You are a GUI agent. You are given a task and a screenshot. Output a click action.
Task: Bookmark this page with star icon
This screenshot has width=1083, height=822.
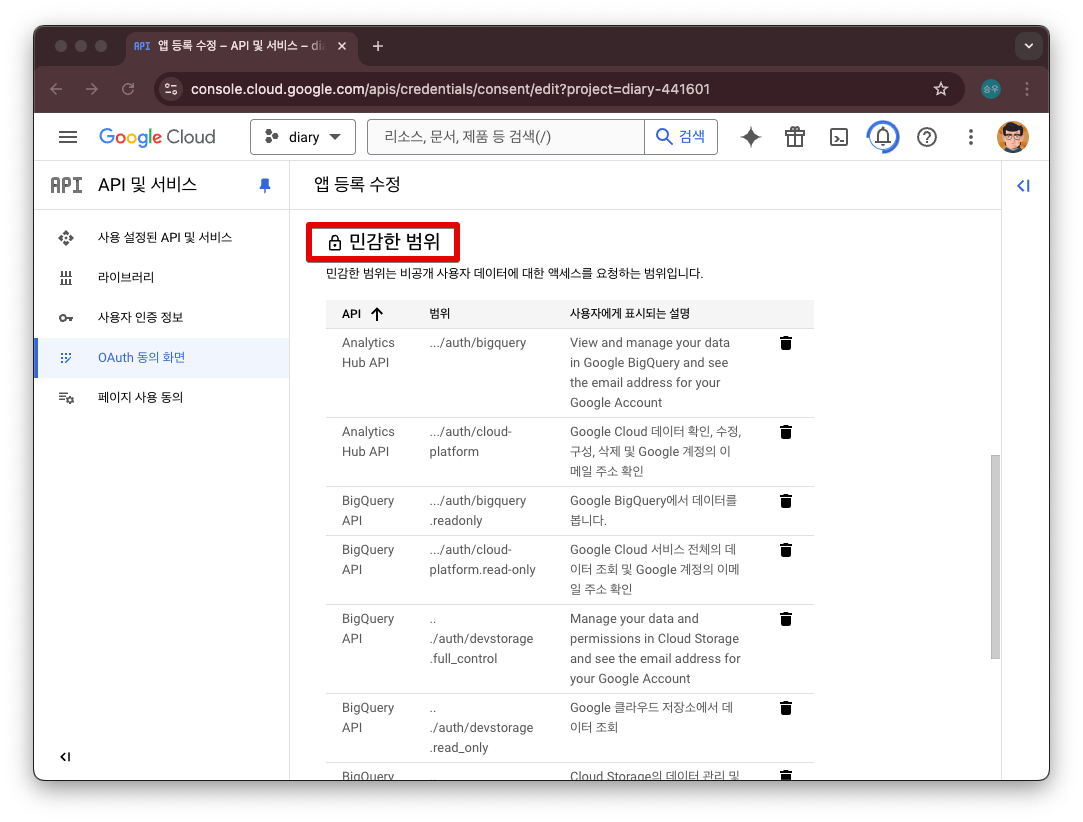click(x=941, y=89)
